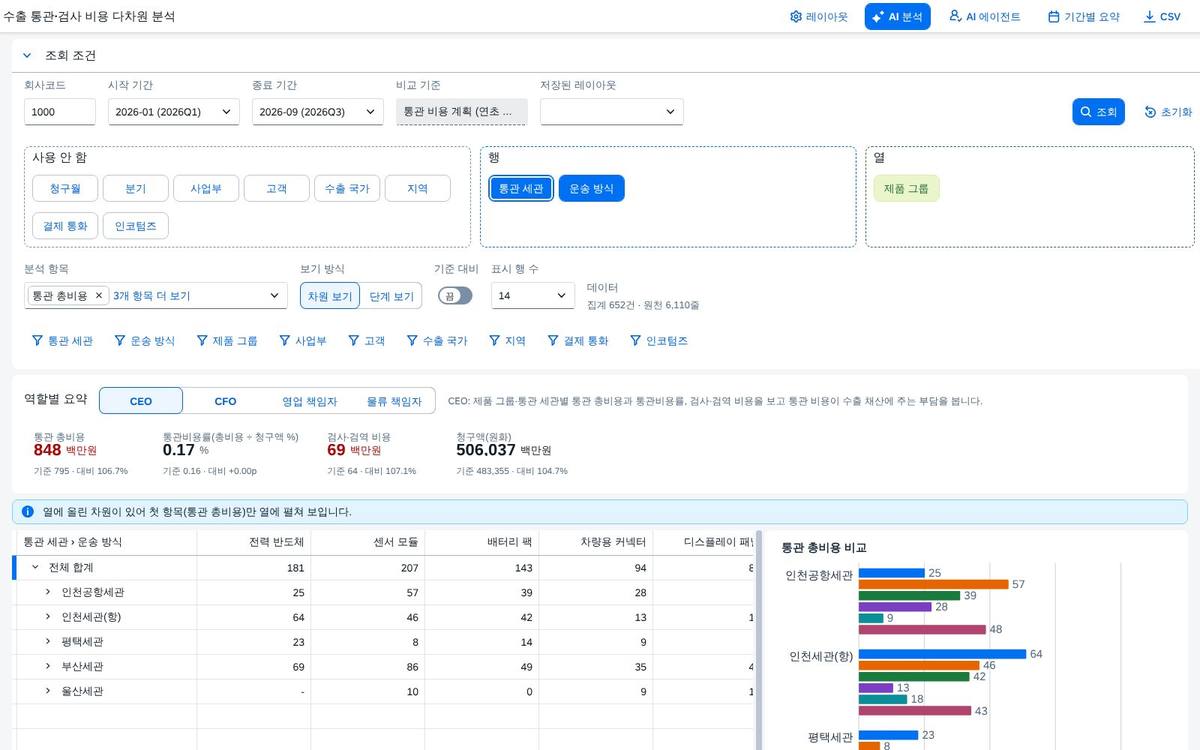Click the 차량용 커넥터 column header
The image size is (1200, 750).
(597, 542)
